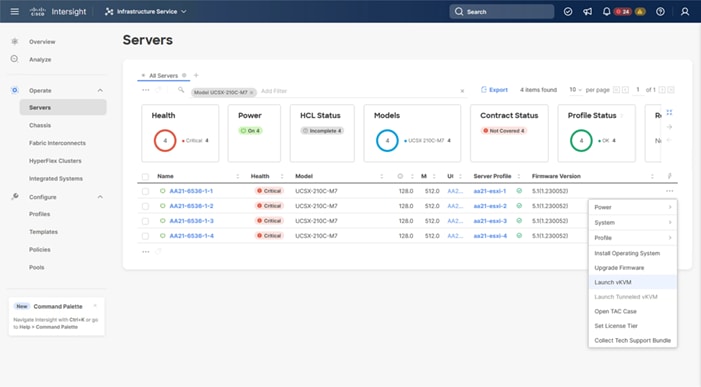
Task: Click the Profile Status green donut chart
Action: coord(581,140)
